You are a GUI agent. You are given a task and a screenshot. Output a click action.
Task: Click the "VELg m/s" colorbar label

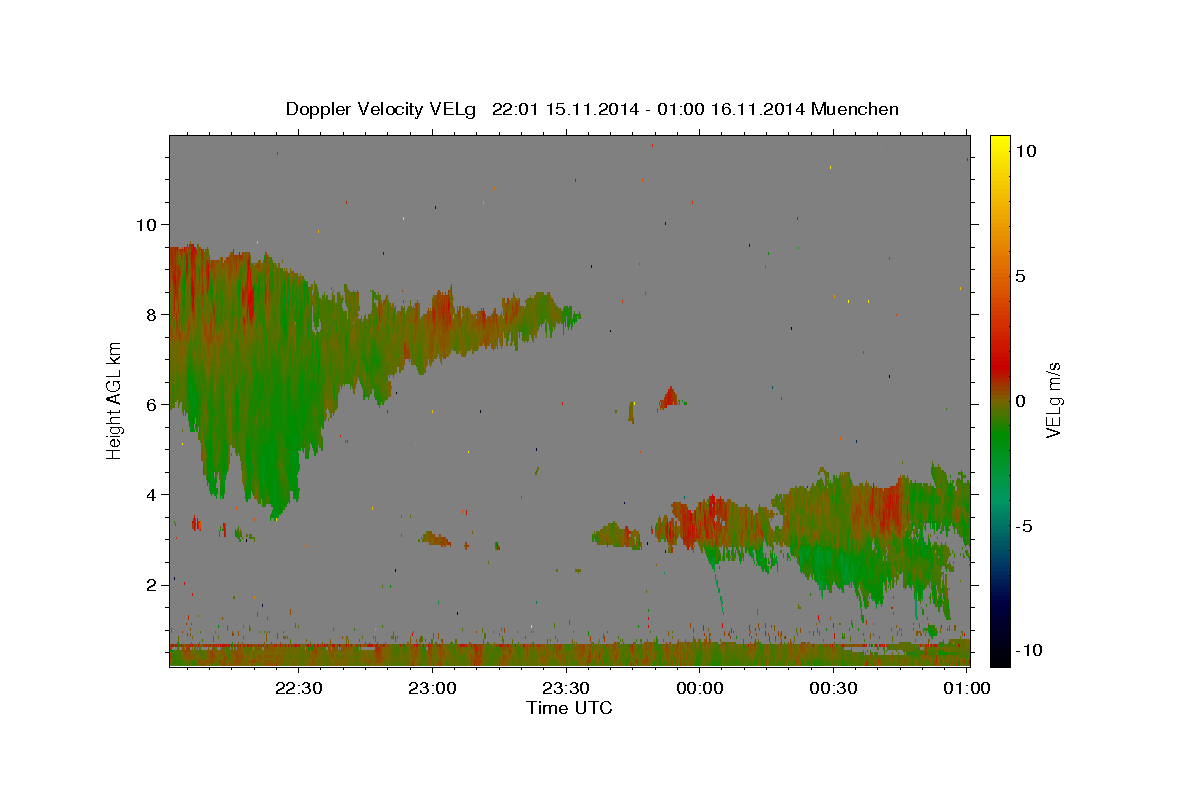(1053, 400)
